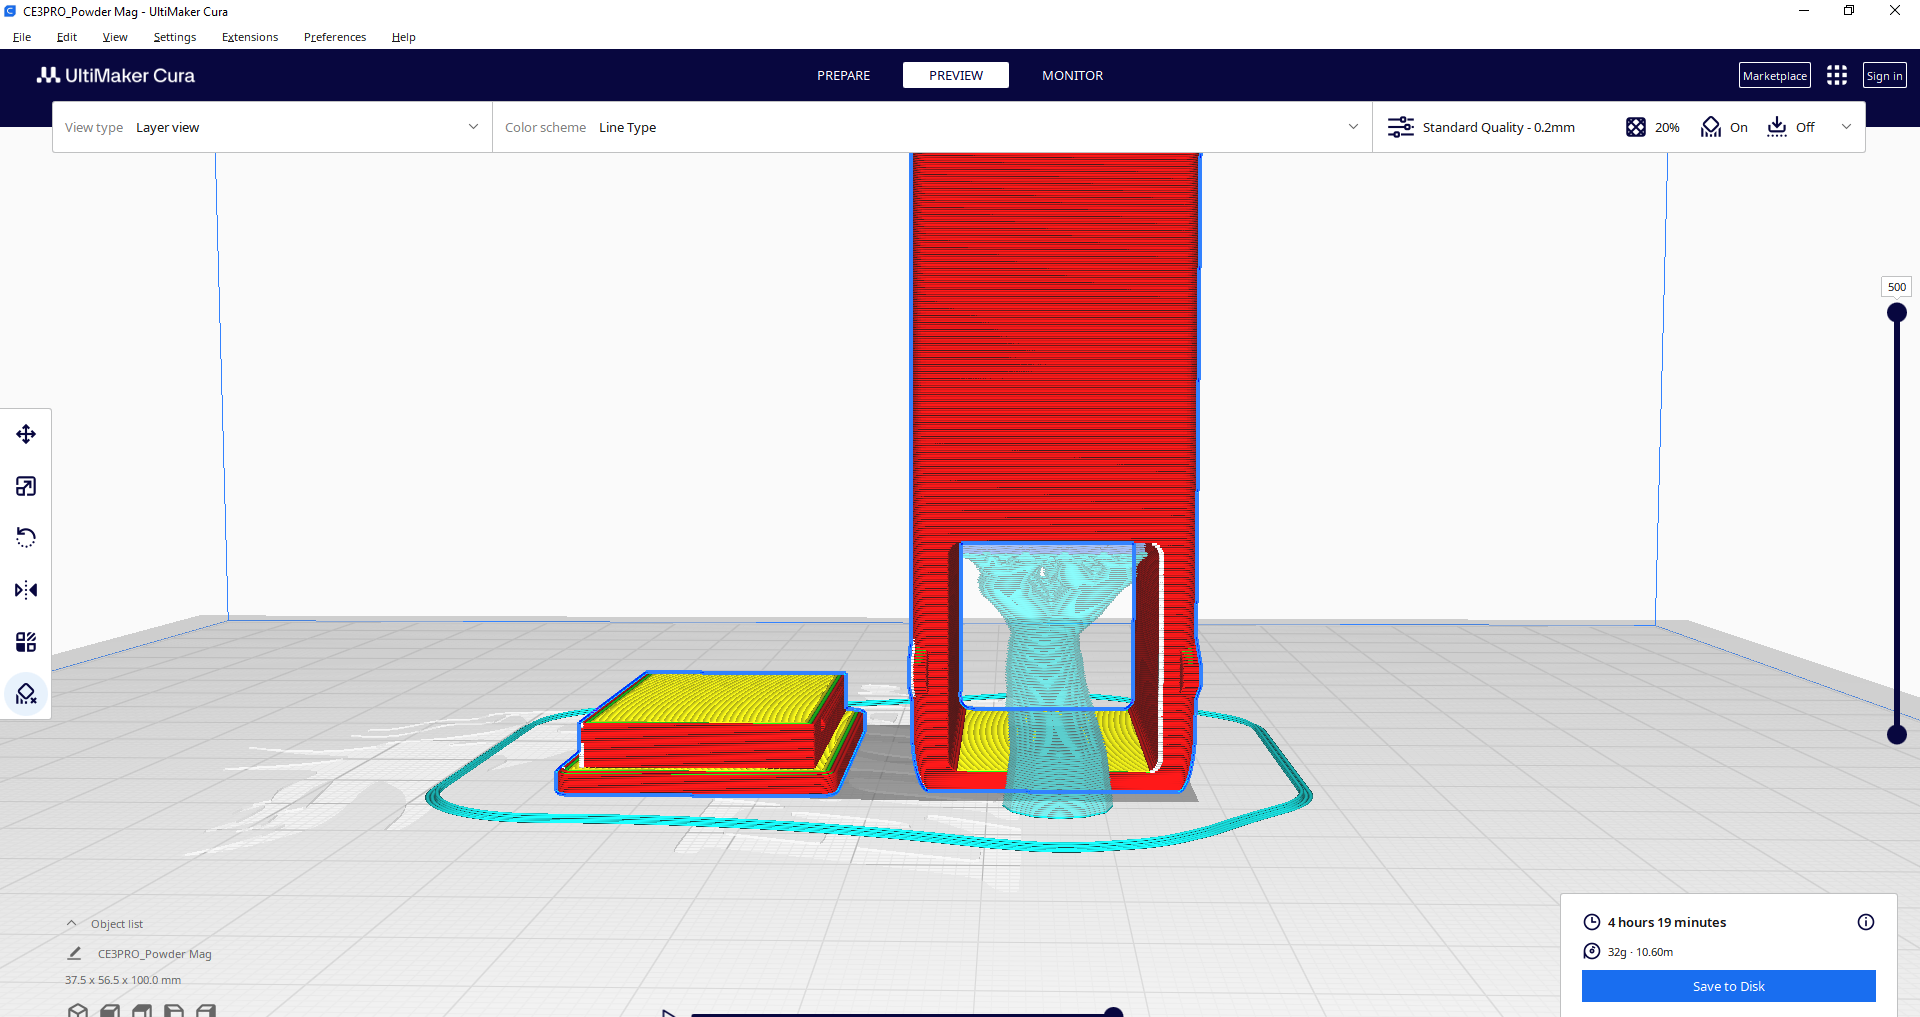Switch to the PREVIEW stage

956,75
